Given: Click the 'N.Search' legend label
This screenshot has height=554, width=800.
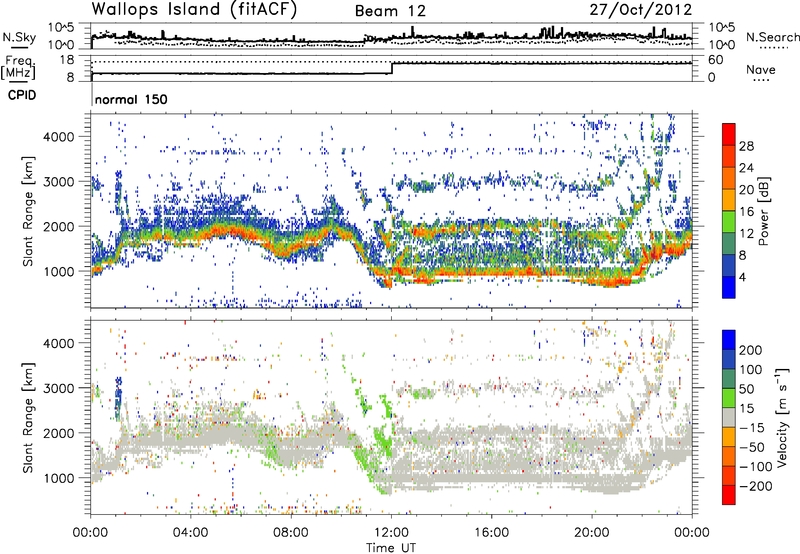Looking at the screenshot, I should (x=772, y=37).
